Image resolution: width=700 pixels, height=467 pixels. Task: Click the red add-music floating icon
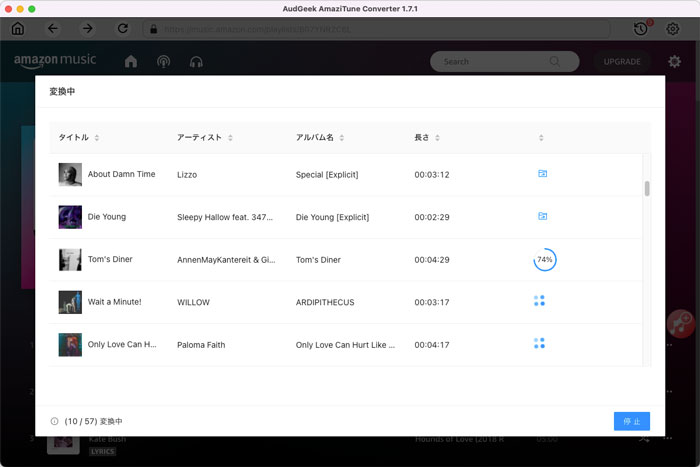(681, 323)
